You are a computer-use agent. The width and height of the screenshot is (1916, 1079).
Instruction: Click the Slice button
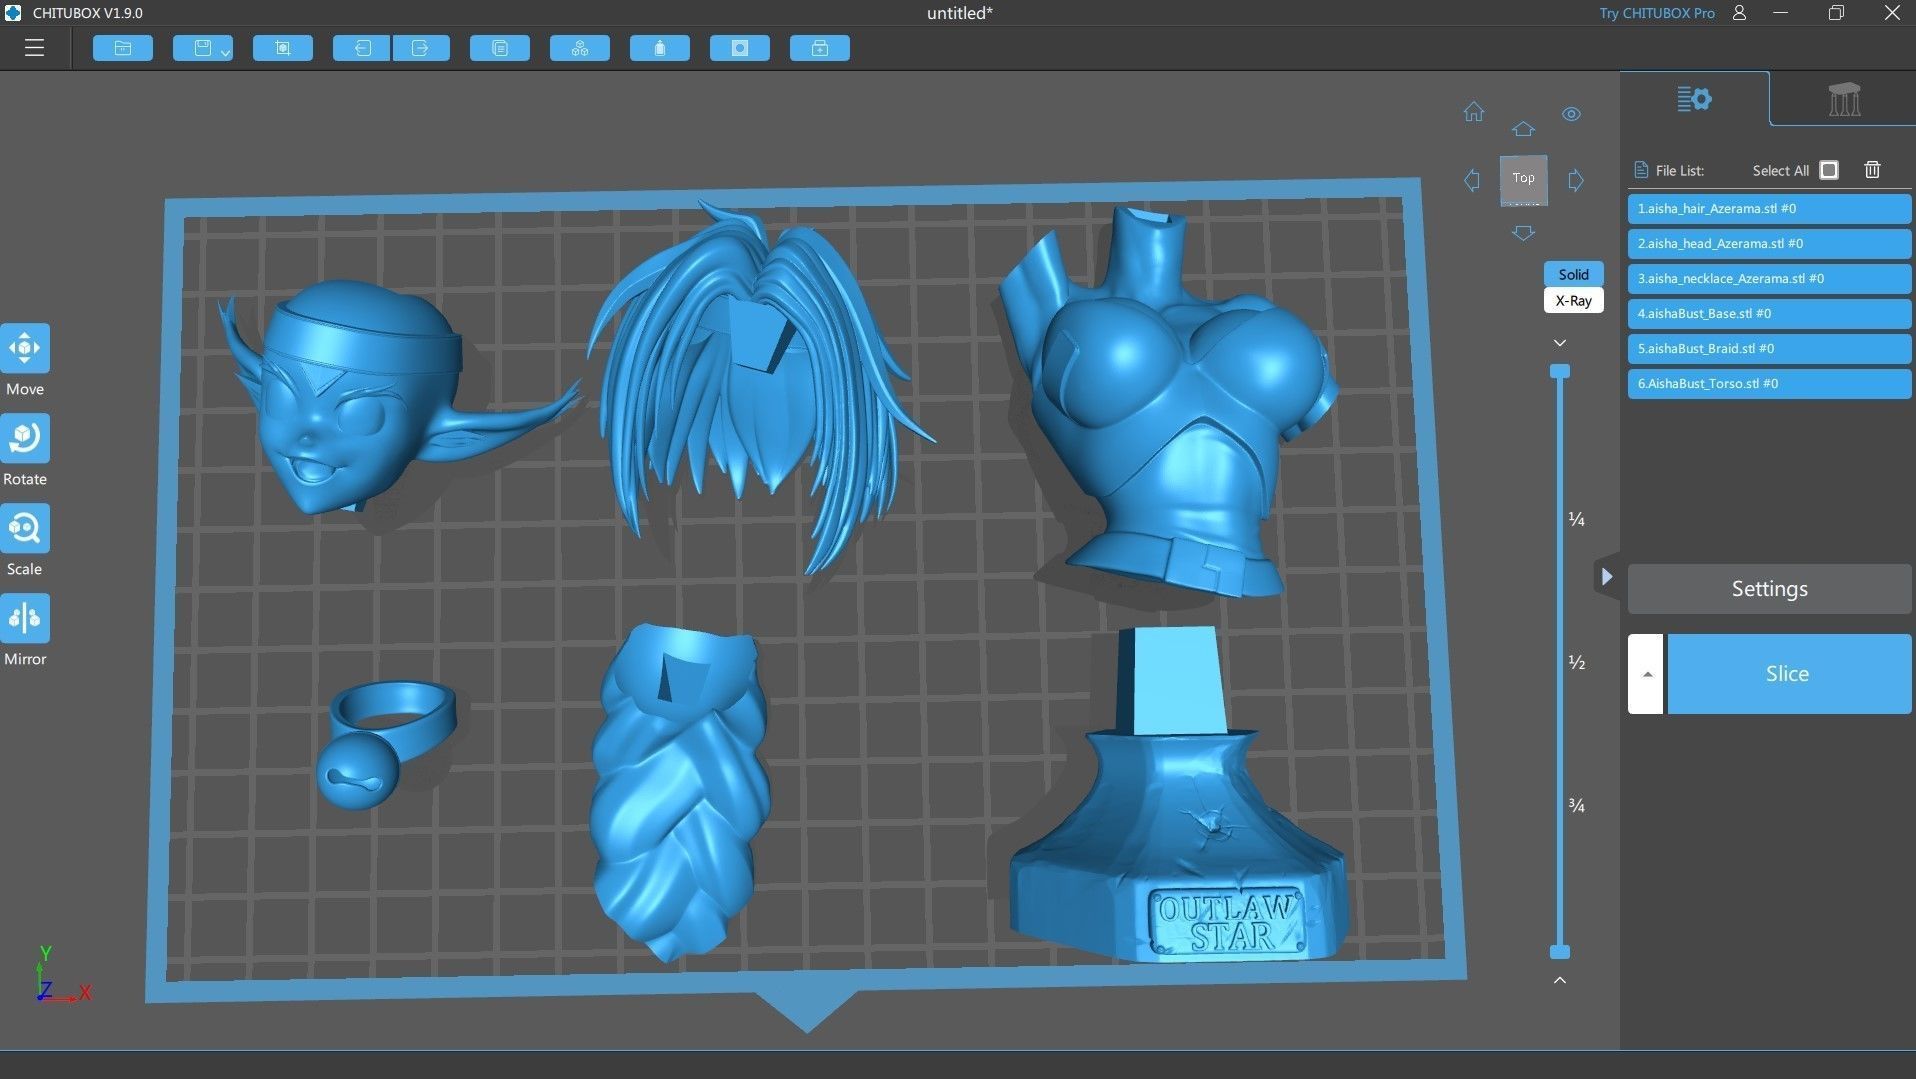click(x=1788, y=674)
